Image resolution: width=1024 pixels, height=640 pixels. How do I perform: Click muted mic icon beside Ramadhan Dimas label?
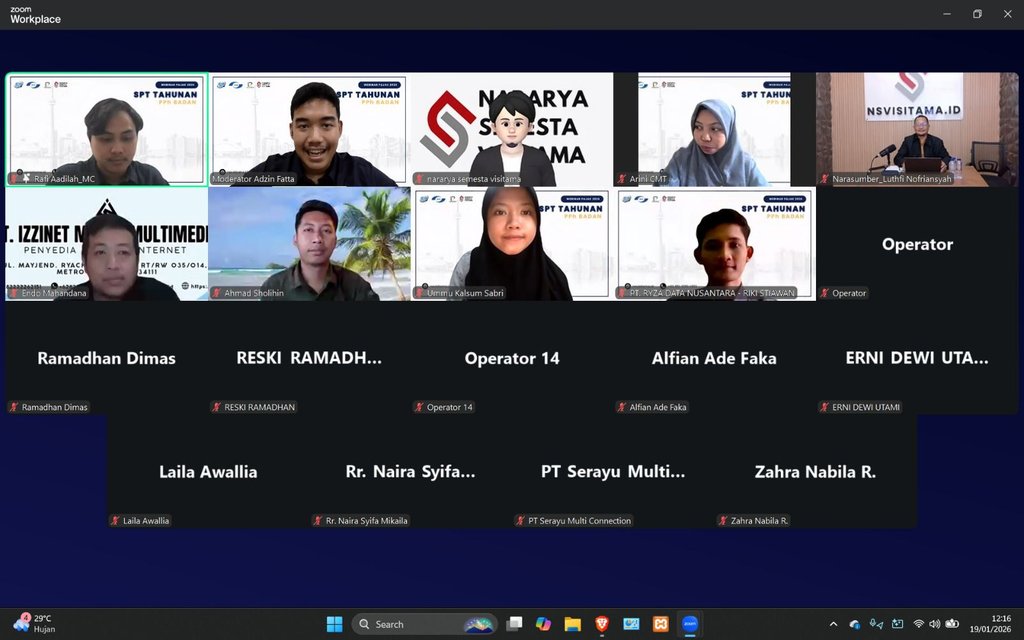[14, 407]
